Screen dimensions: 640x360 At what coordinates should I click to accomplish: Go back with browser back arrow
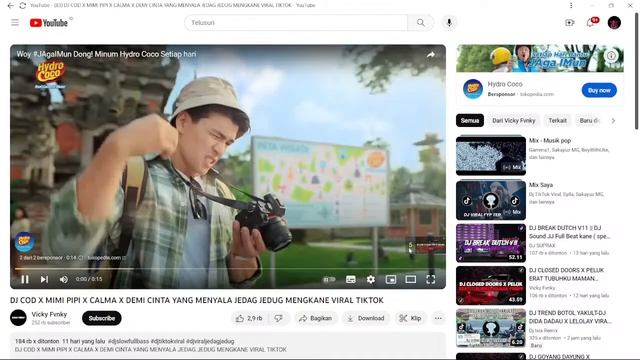(x=11, y=5)
